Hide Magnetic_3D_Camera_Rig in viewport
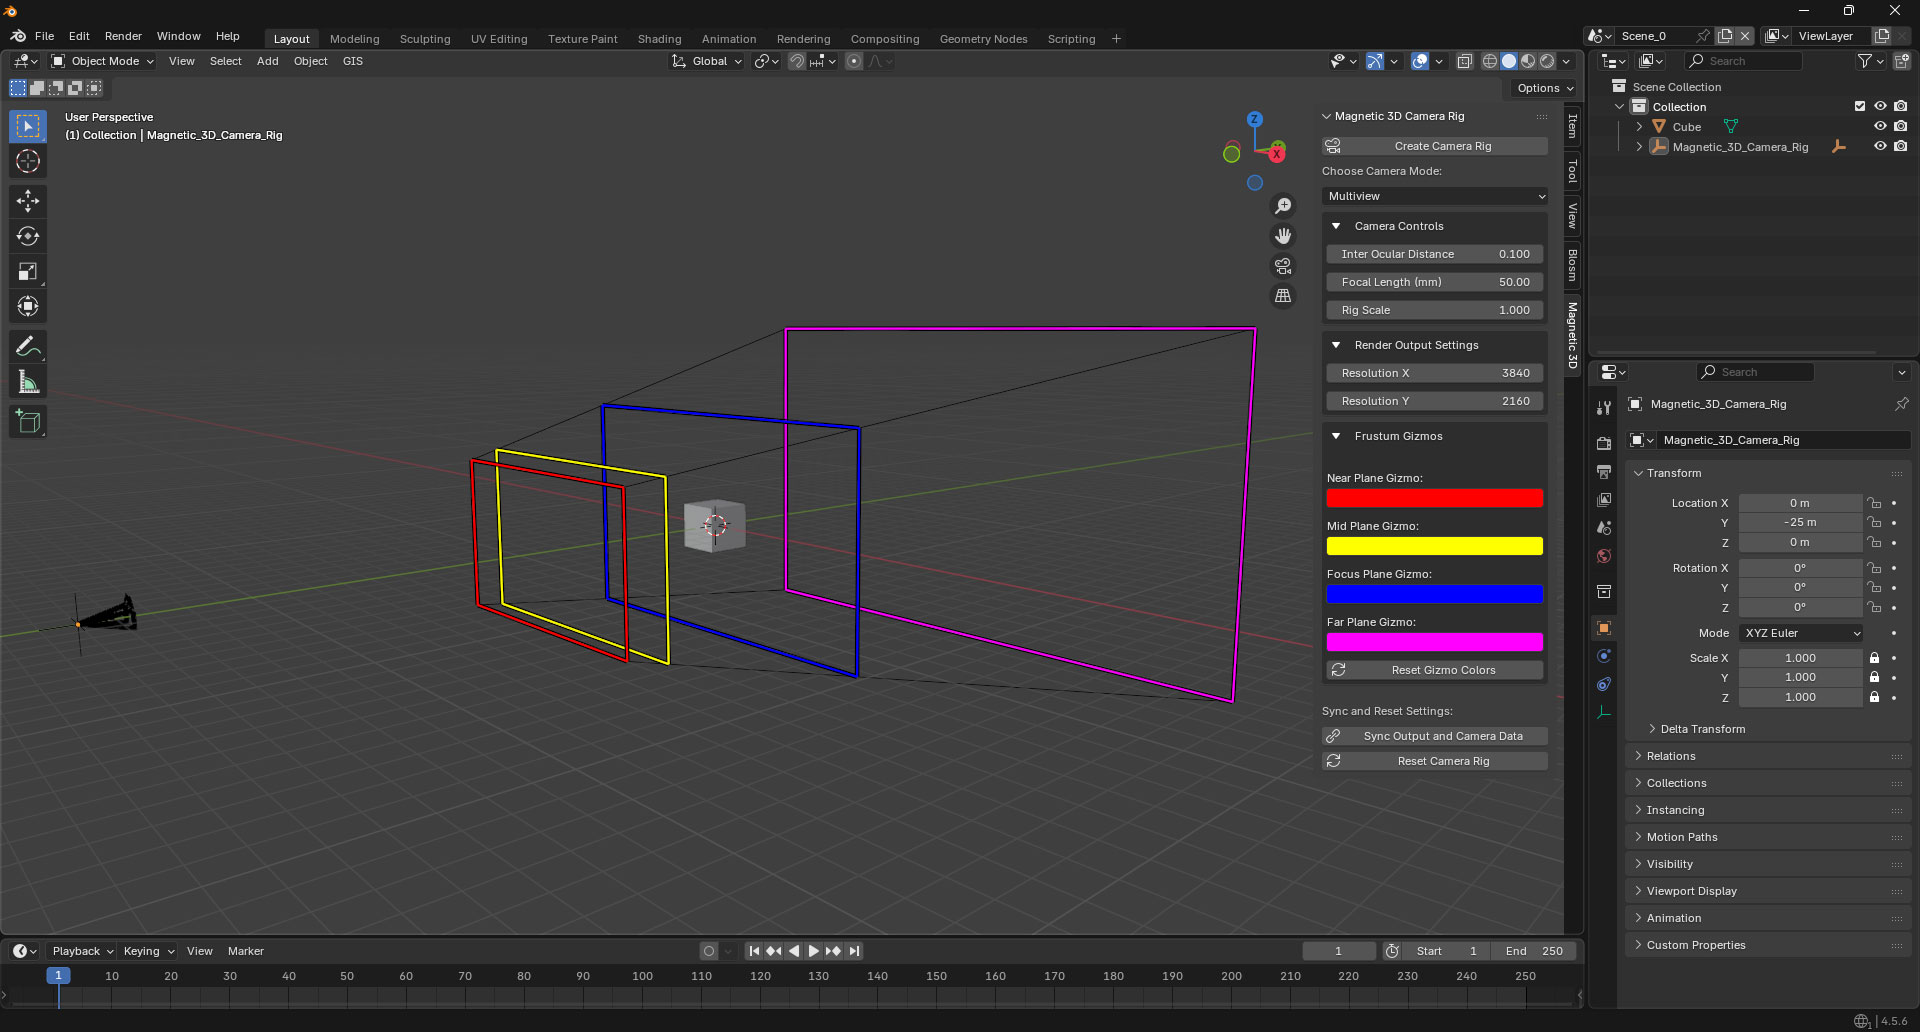The height and width of the screenshot is (1032, 1920). pyautogui.click(x=1880, y=146)
